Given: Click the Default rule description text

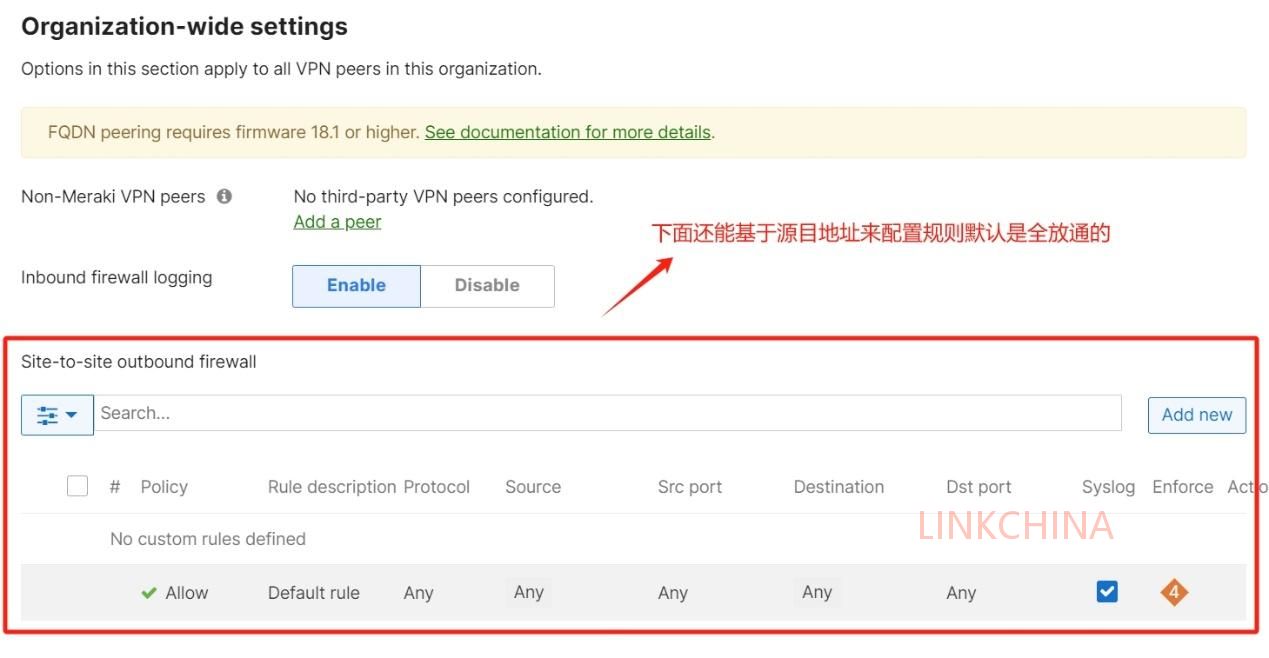Looking at the screenshot, I should 314,593.
